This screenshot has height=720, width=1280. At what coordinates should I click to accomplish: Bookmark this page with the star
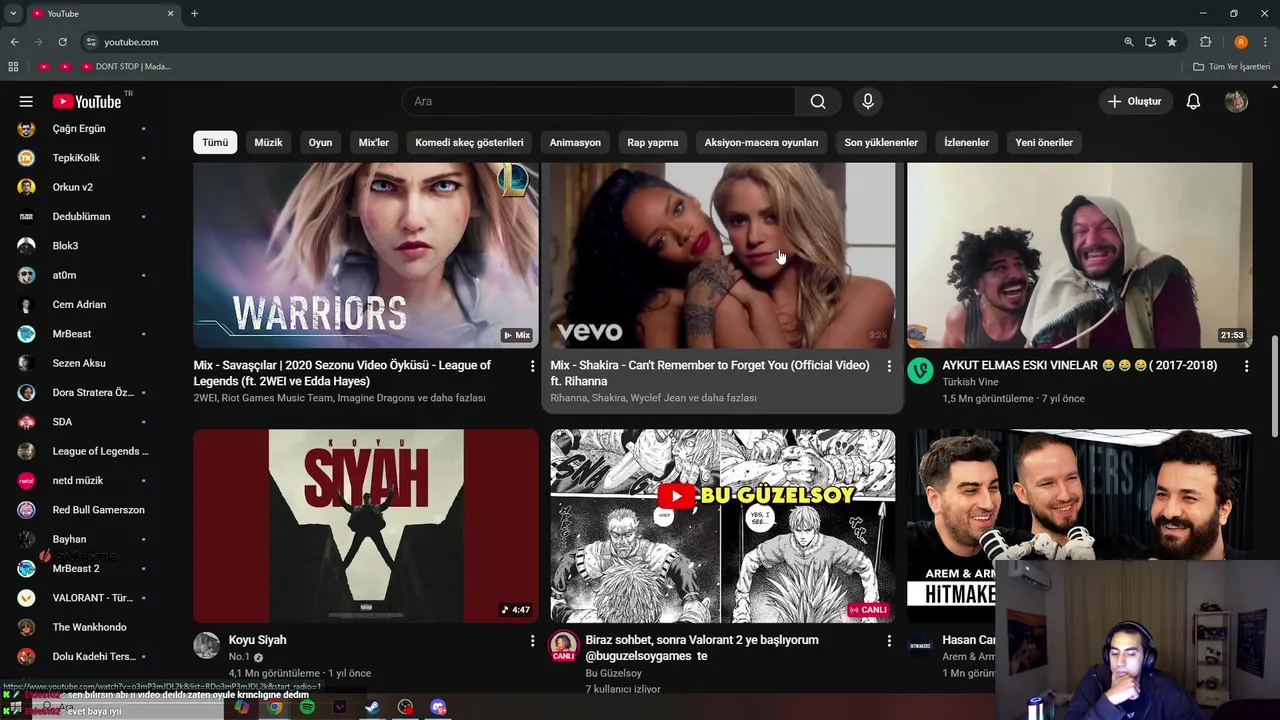click(1172, 42)
